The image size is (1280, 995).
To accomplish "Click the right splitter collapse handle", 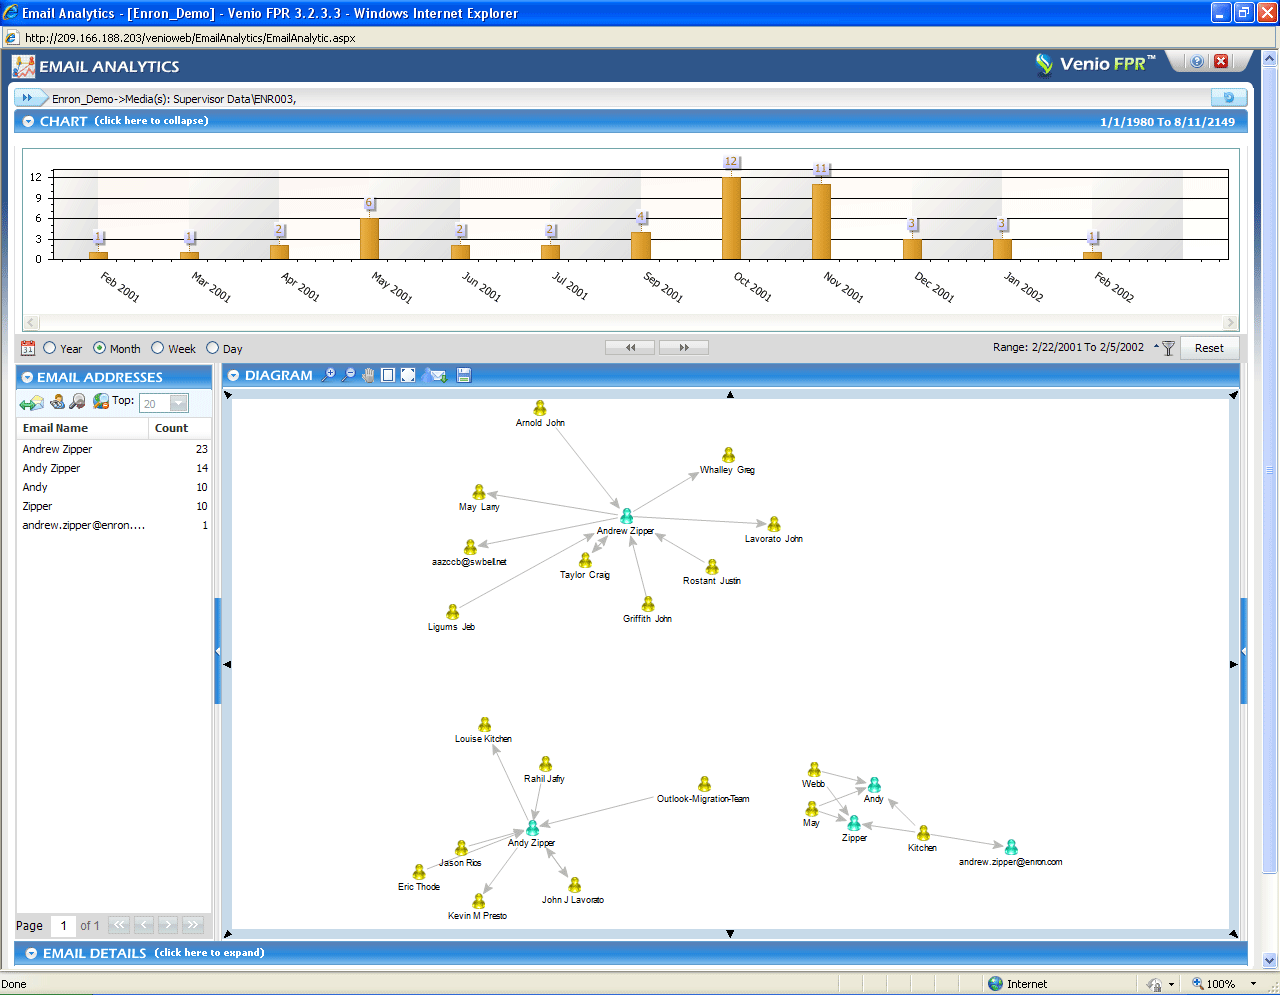I will click(1244, 651).
